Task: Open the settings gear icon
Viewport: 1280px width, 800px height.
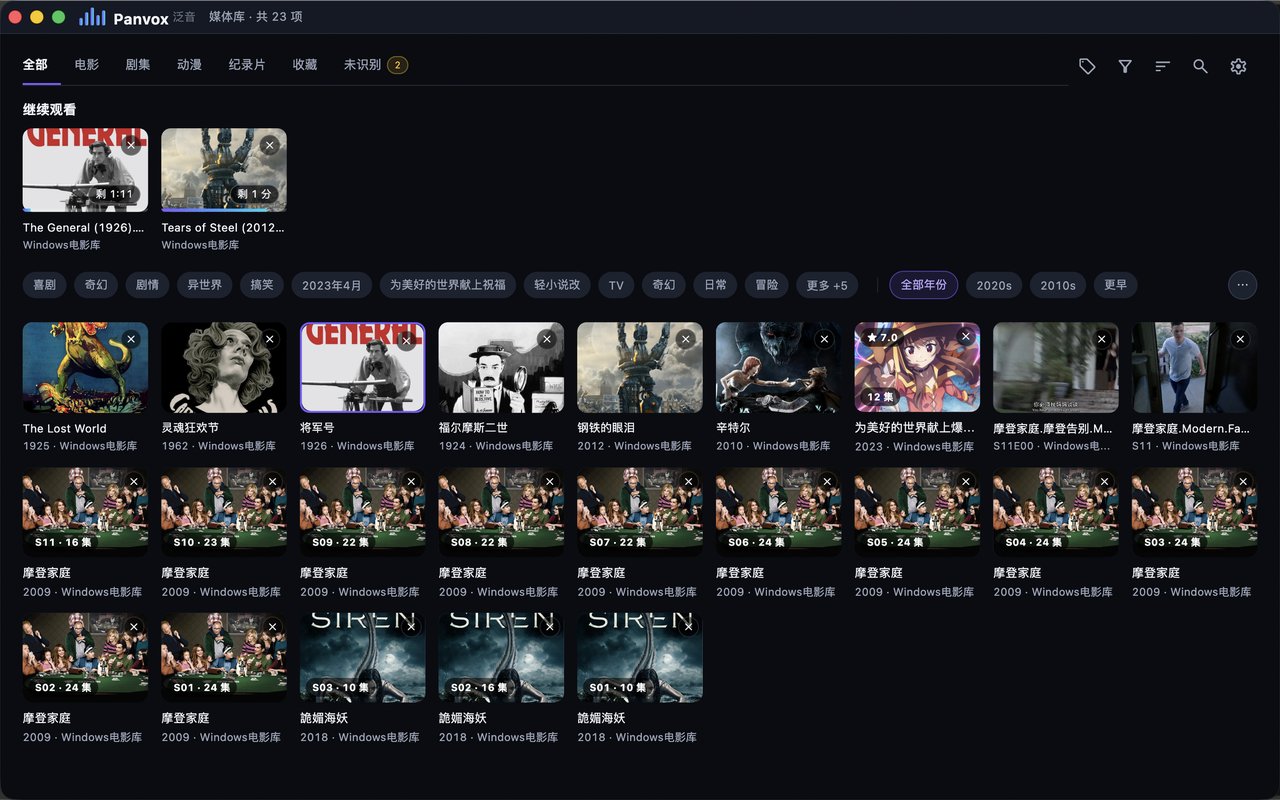Action: tap(1238, 66)
